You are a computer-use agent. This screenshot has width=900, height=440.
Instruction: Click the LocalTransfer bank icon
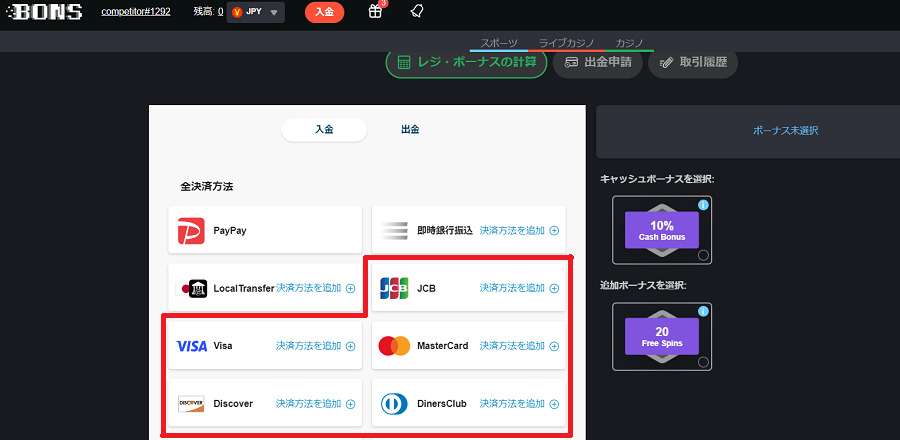click(x=195, y=289)
